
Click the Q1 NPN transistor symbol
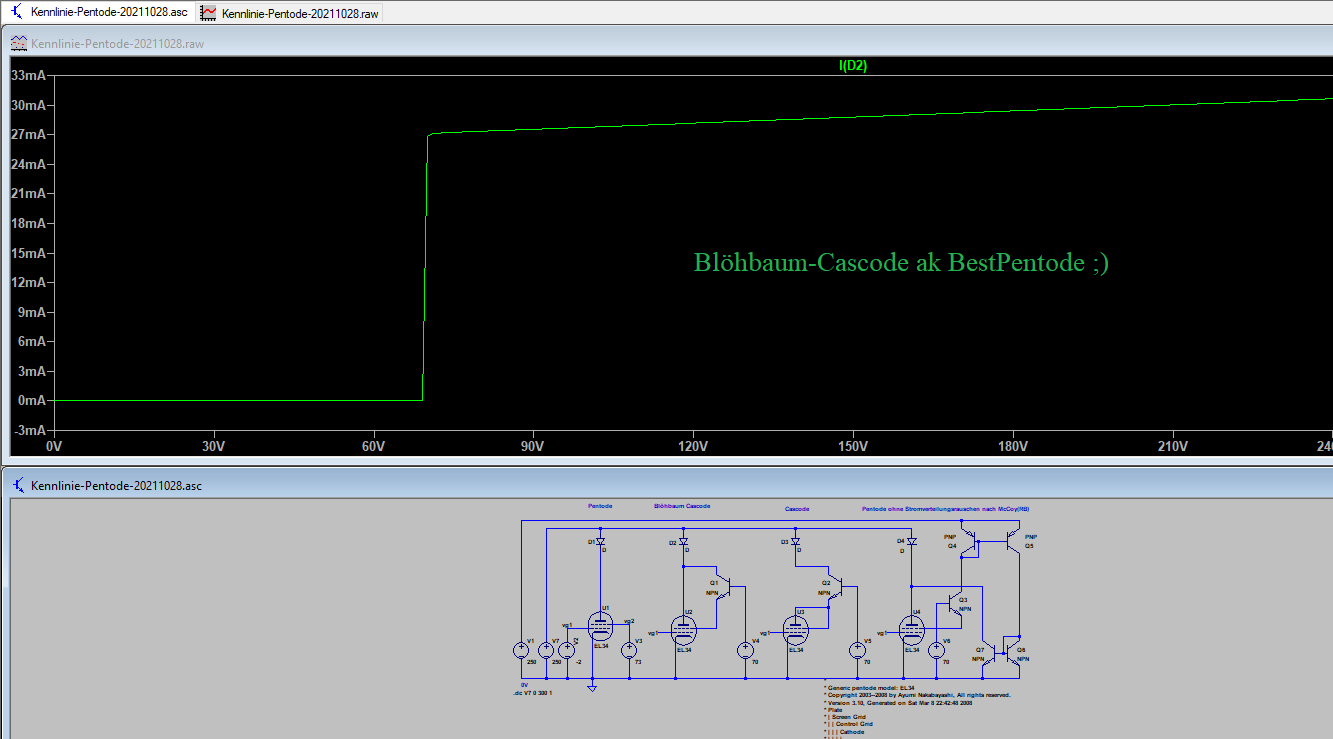[x=726, y=588]
